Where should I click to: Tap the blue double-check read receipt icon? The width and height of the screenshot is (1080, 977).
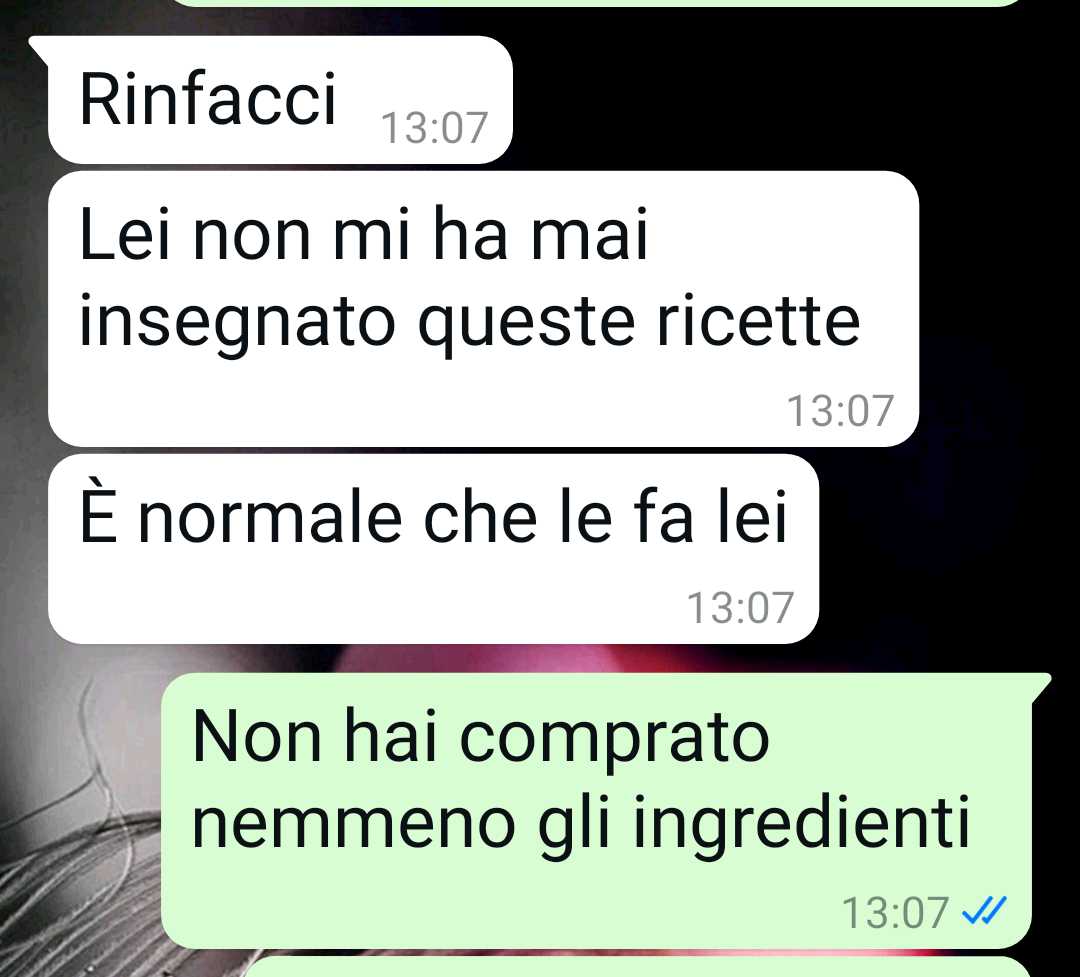point(985,911)
